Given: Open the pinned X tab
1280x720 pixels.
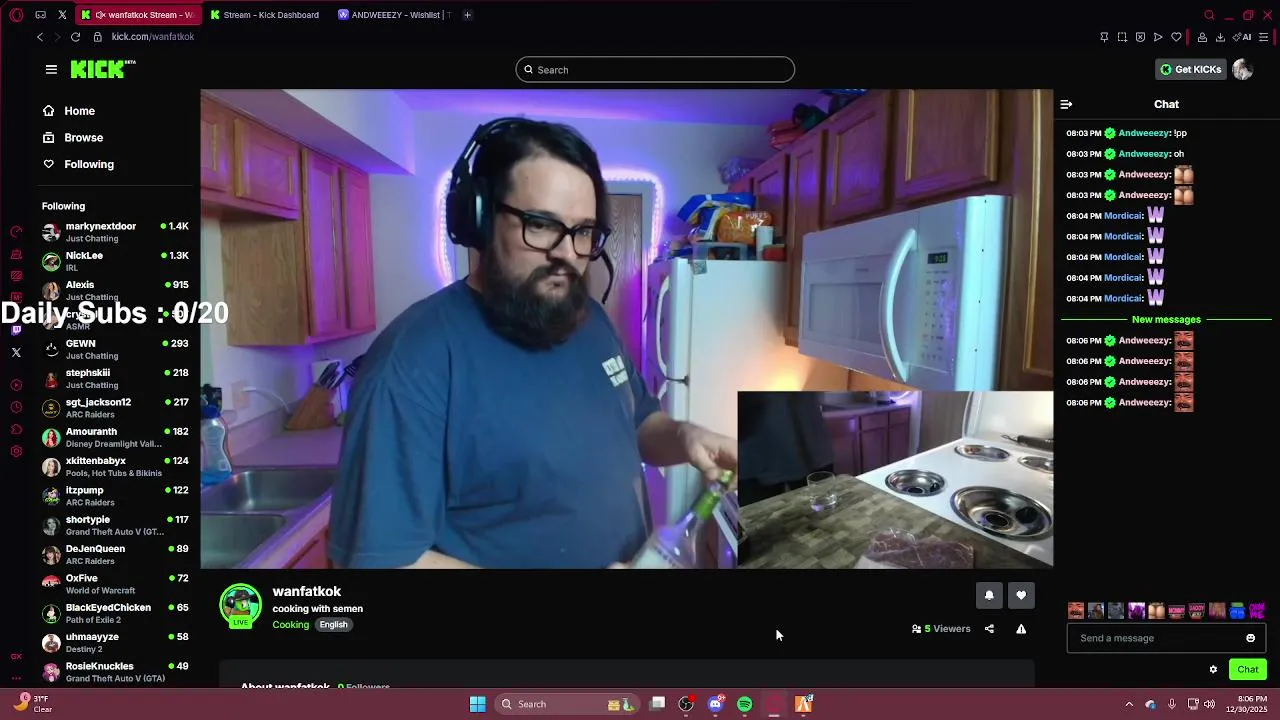Looking at the screenshot, I should pos(62,15).
